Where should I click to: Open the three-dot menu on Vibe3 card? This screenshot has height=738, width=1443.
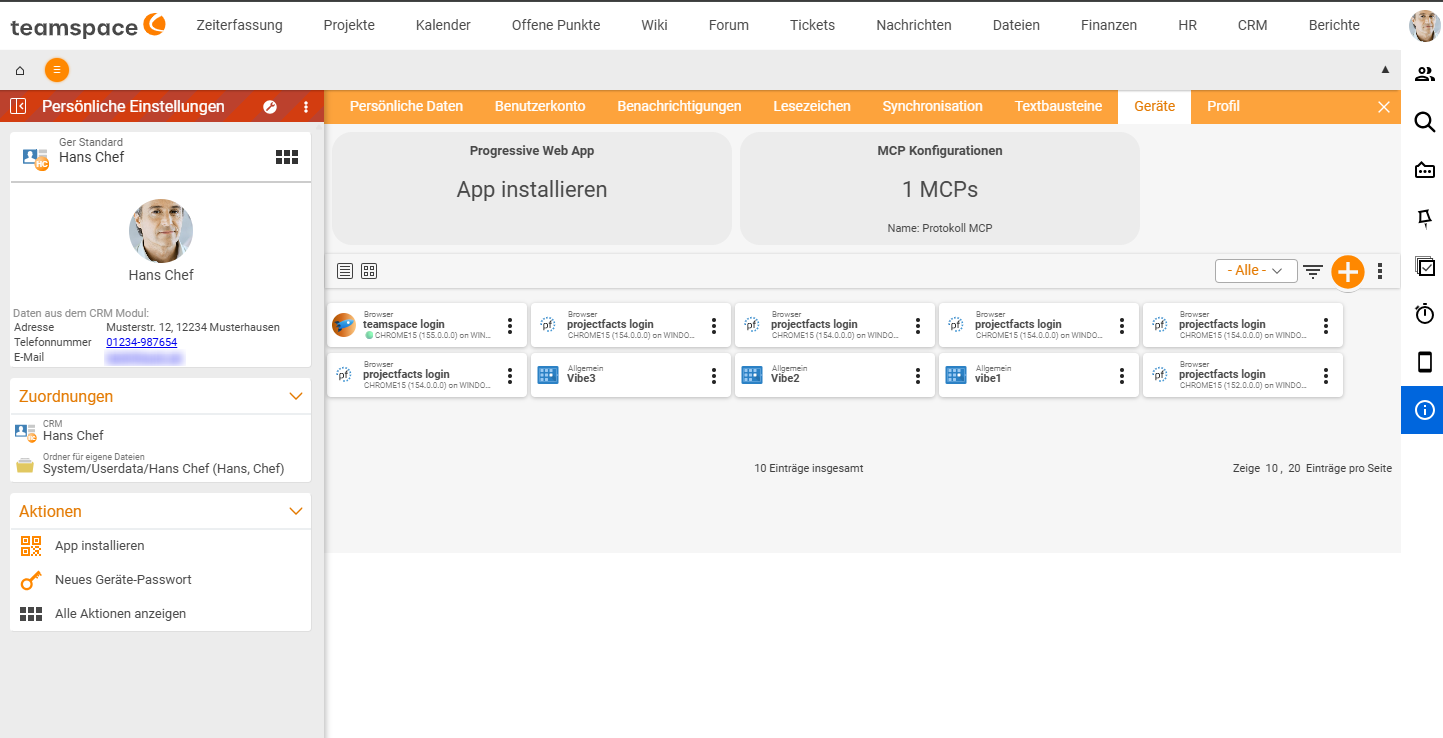[x=714, y=375]
